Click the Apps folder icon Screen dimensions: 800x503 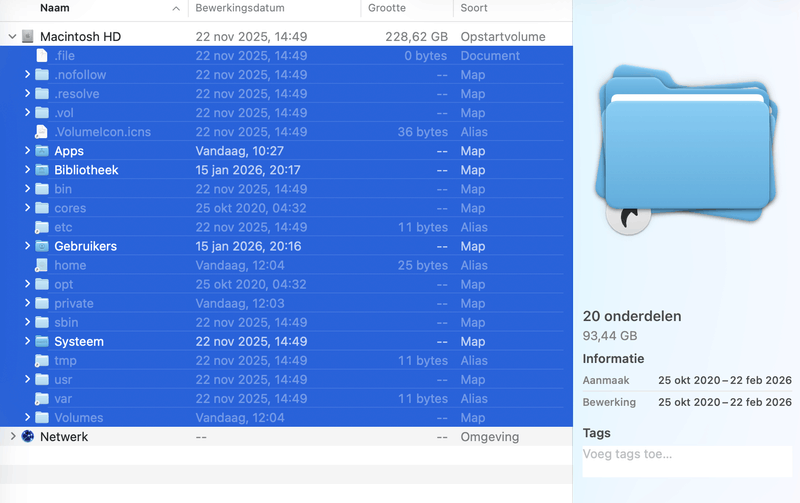(42, 151)
